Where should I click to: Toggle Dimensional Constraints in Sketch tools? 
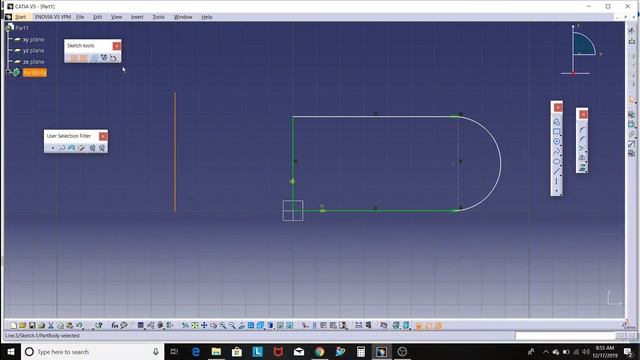[x=113, y=58]
